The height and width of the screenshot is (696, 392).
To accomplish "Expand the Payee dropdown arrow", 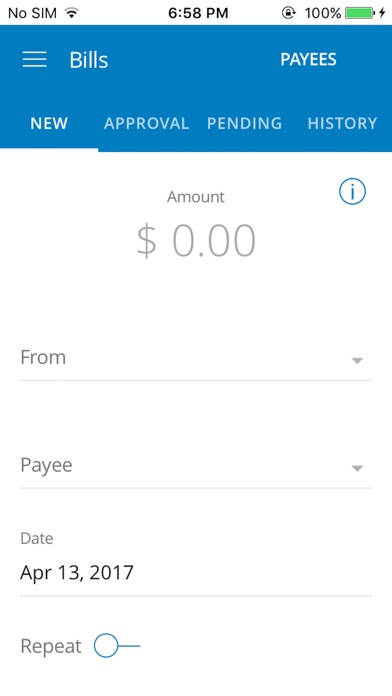I will click(357, 468).
